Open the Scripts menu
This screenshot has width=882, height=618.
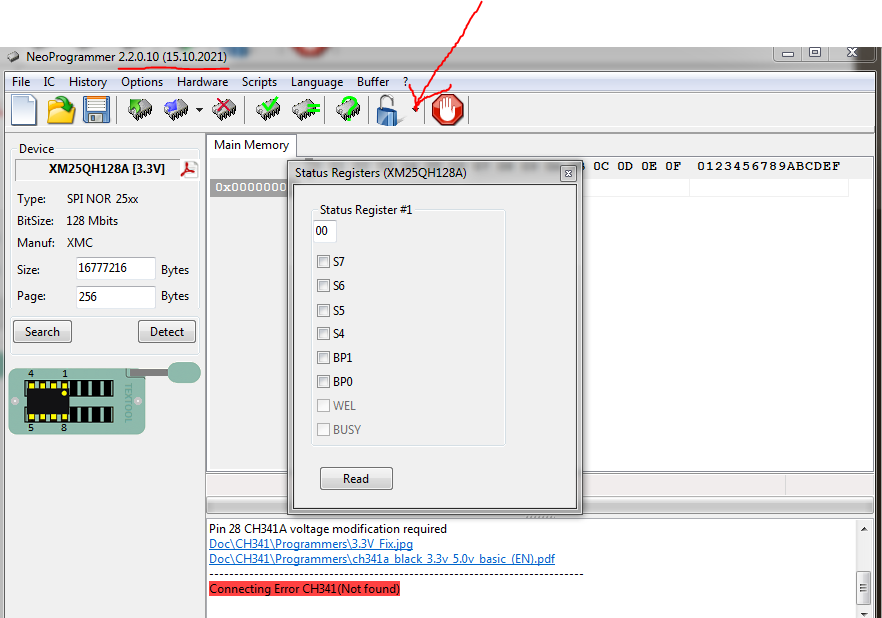pos(259,82)
